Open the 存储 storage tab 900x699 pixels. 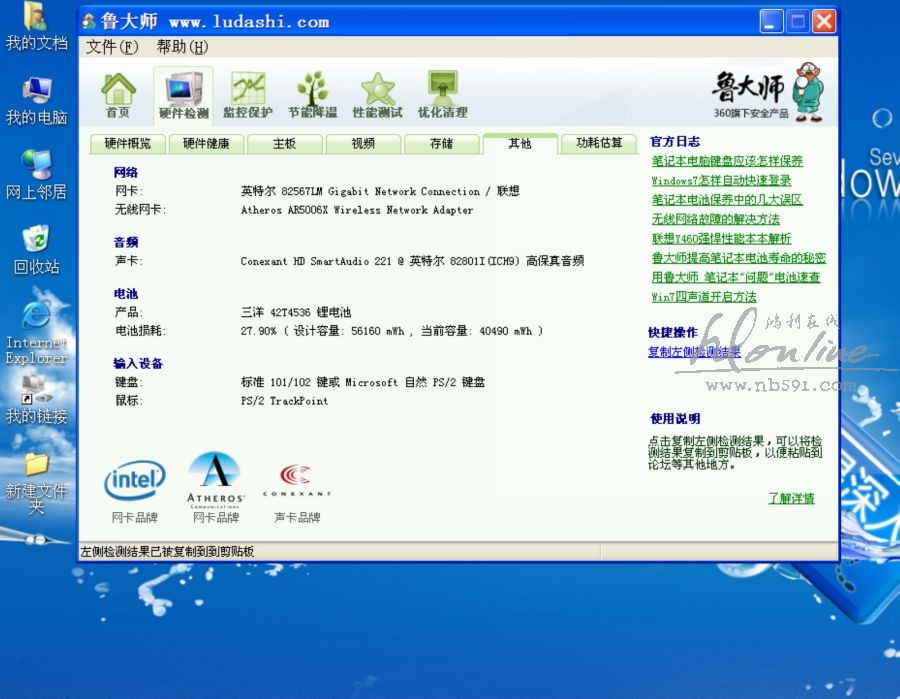pyautogui.click(x=441, y=144)
